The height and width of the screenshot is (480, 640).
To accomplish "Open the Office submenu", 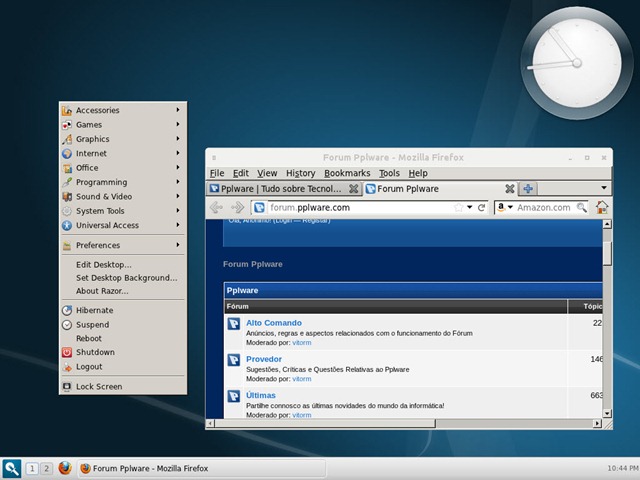I will (x=122, y=168).
